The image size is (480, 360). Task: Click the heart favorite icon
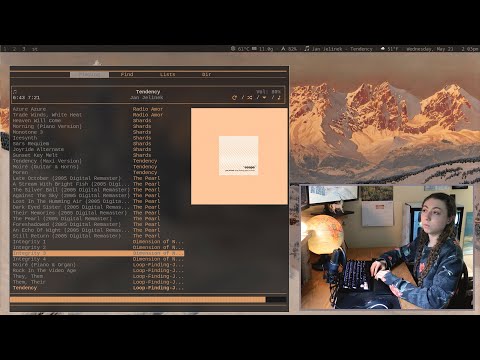pyautogui.click(x=264, y=98)
